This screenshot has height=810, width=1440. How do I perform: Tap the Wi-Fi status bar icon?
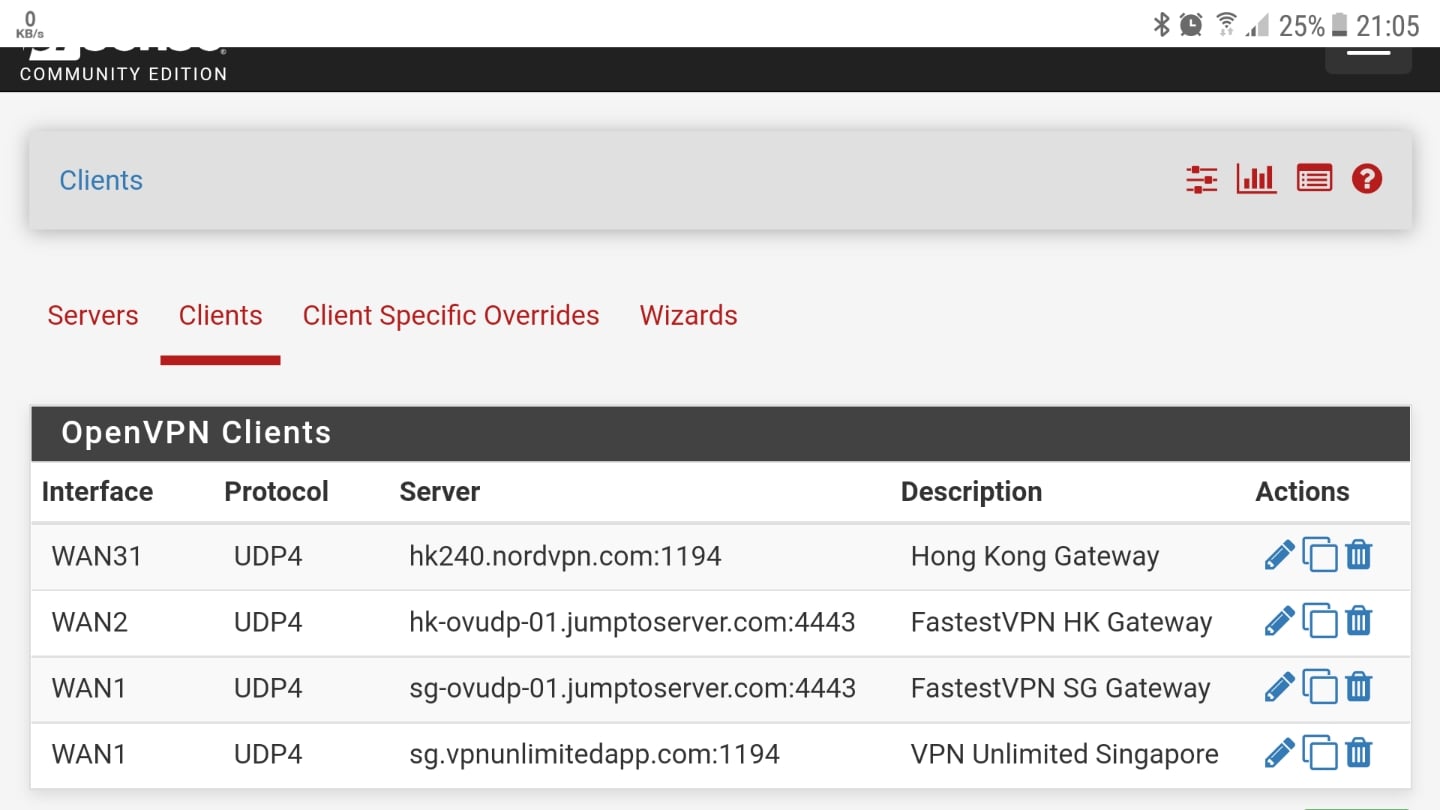1226,25
